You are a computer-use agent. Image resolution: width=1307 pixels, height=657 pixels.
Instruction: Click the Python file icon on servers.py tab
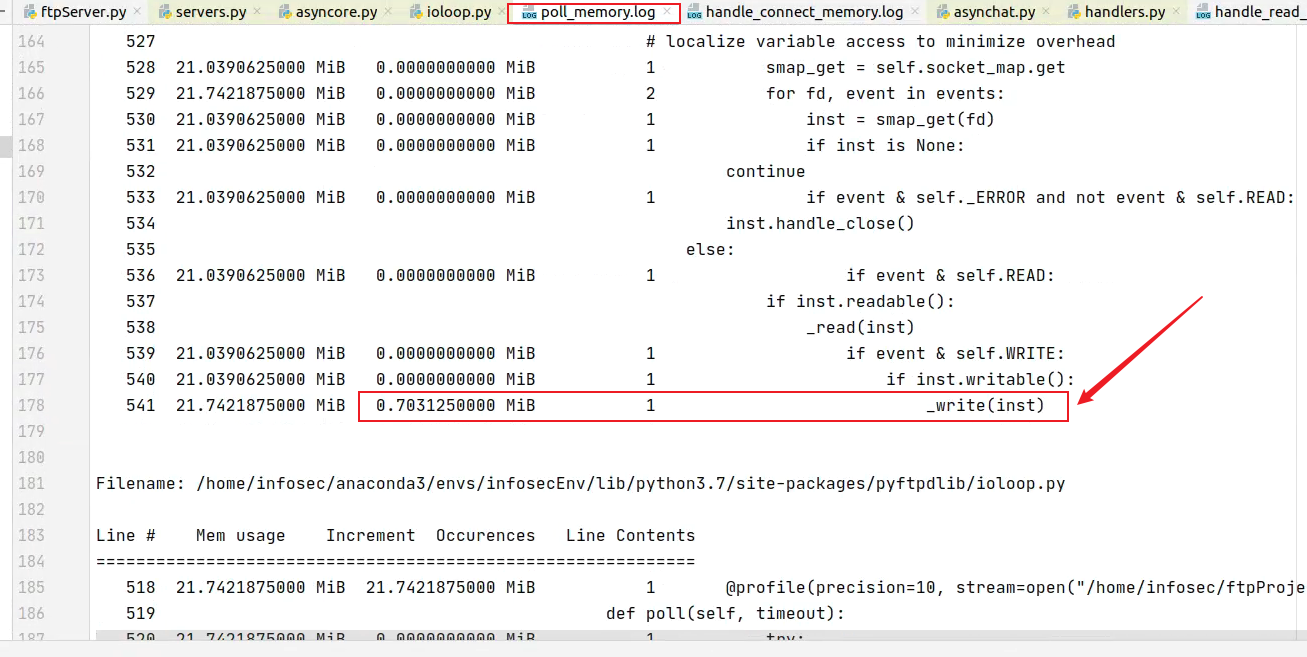point(164,13)
